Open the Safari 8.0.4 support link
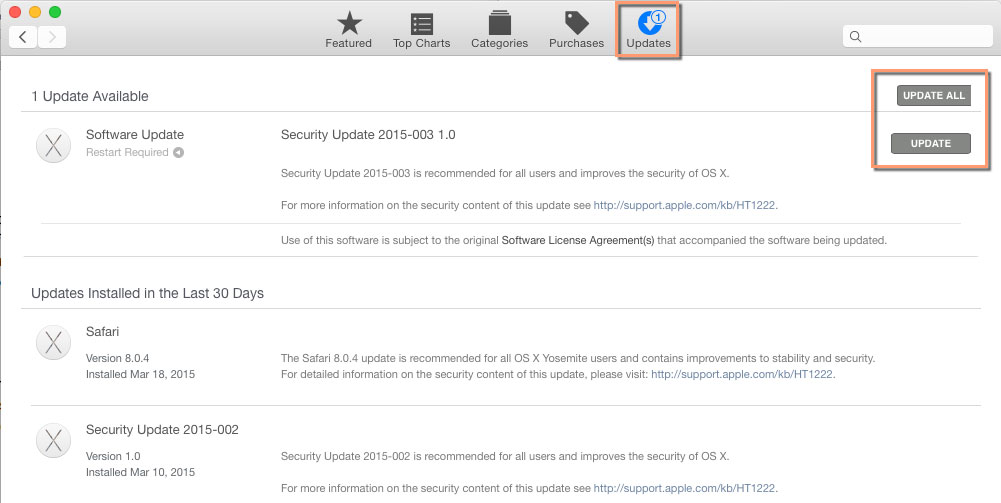 tap(742, 375)
